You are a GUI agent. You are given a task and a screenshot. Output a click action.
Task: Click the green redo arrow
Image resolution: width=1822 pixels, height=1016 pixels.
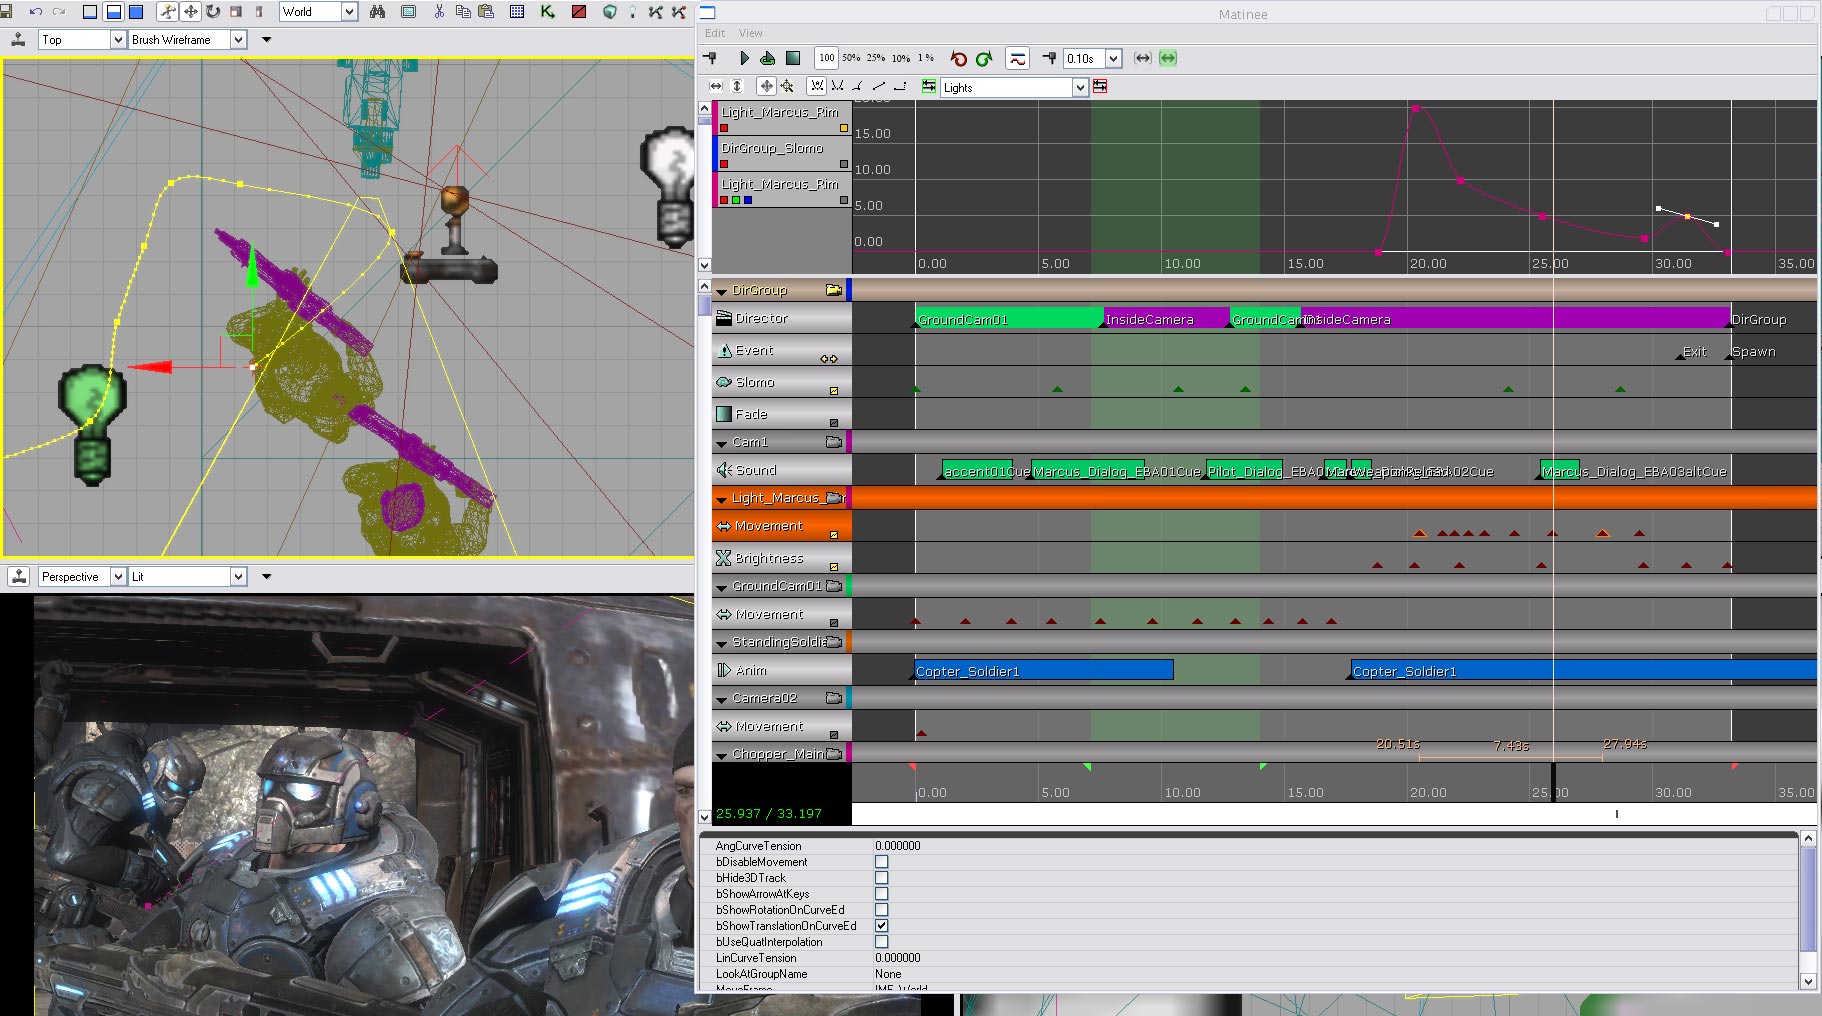[984, 59]
